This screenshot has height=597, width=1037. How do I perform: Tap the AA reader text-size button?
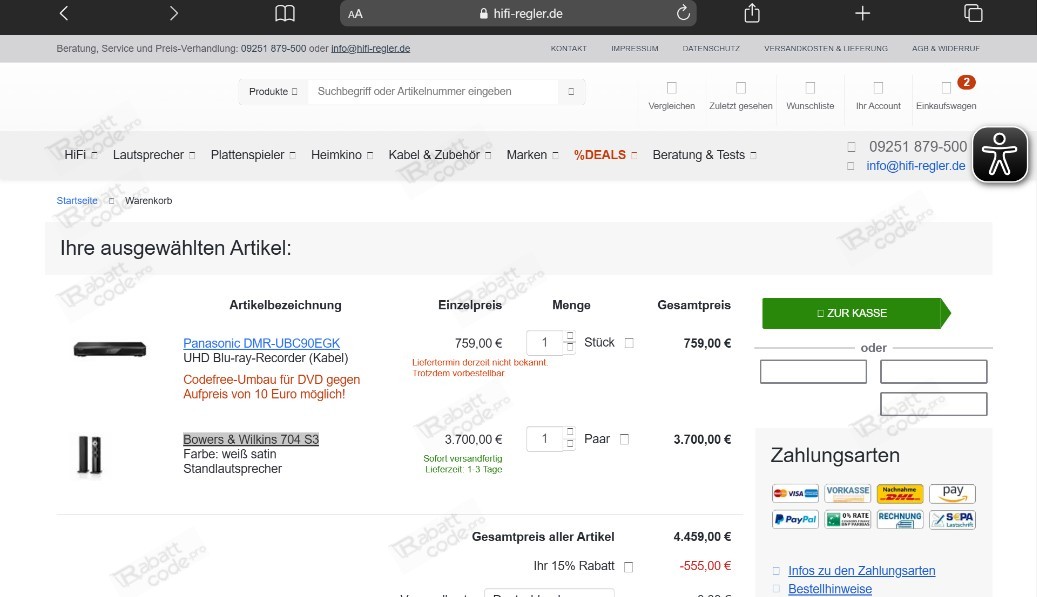[x=355, y=14]
